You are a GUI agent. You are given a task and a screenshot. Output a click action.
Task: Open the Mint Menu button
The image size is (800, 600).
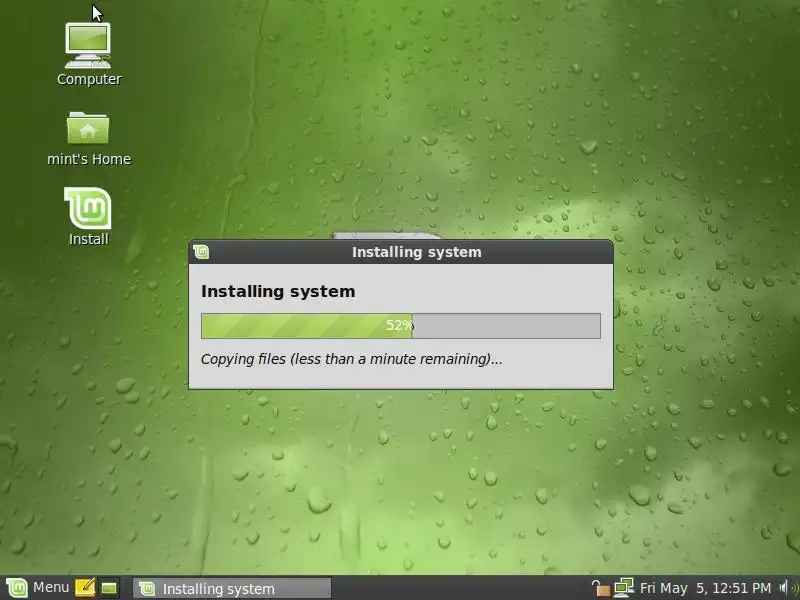[38, 588]
